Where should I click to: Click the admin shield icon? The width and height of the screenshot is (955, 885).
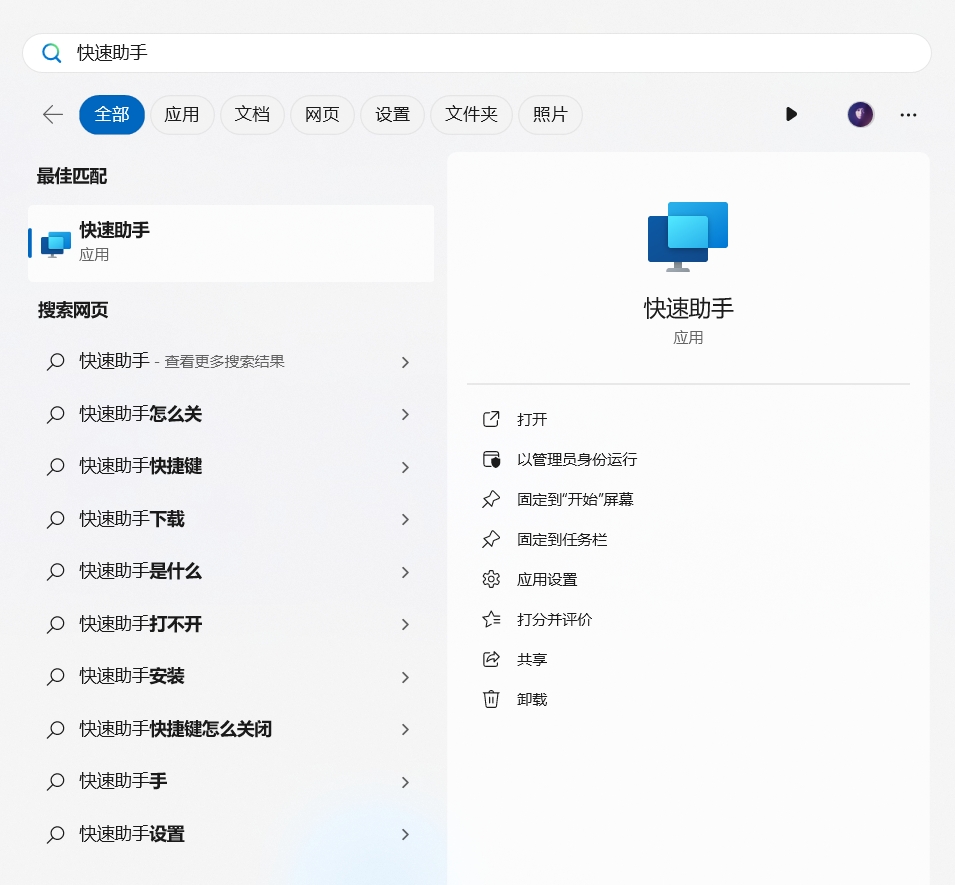(491, 459)
